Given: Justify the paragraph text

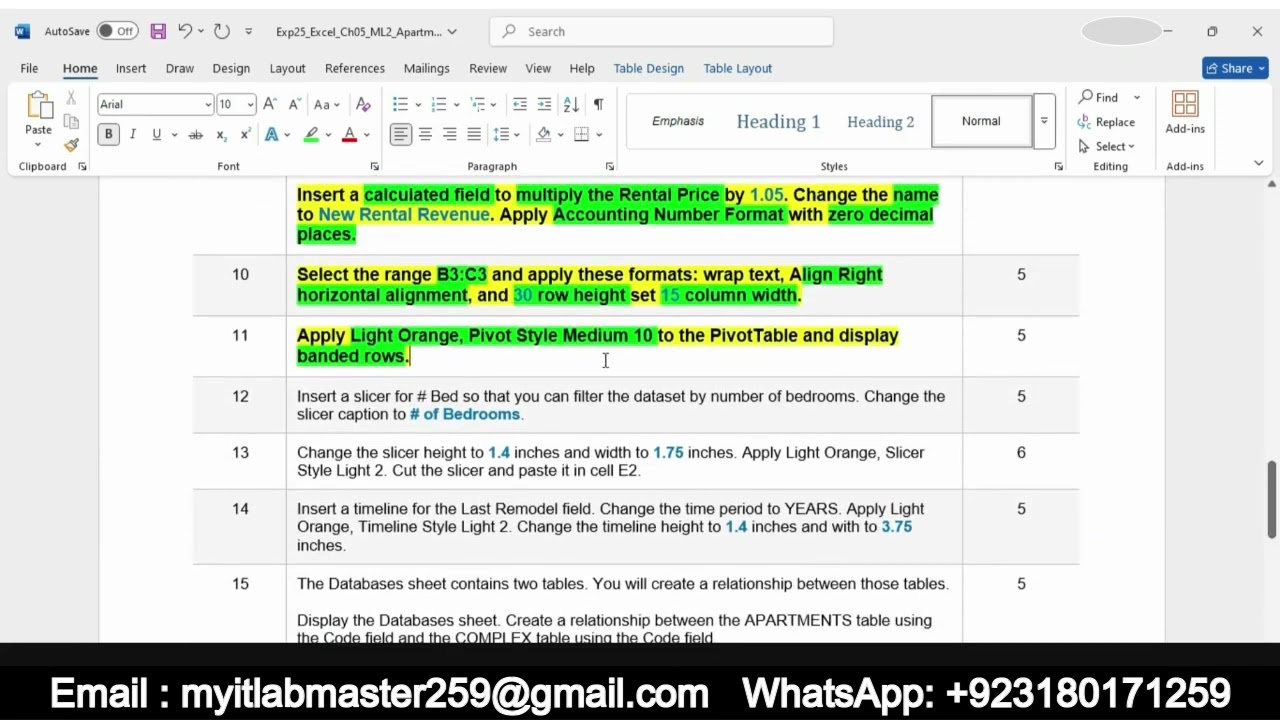Looking at the screenshot, I should 474,134.
